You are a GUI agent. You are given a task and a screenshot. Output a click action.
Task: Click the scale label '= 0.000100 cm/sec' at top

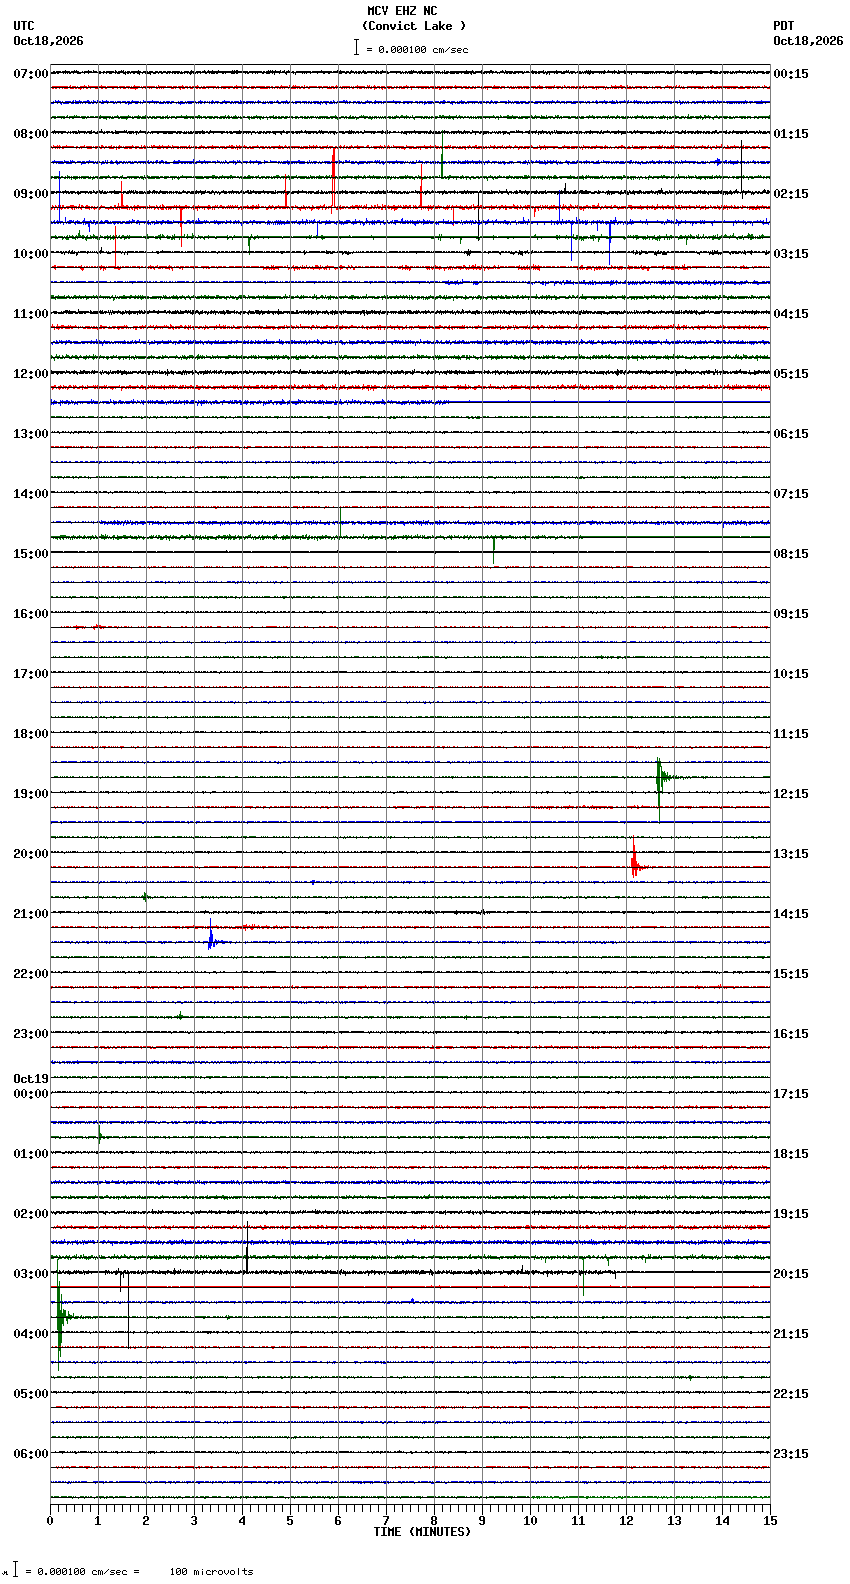[417, 49]
